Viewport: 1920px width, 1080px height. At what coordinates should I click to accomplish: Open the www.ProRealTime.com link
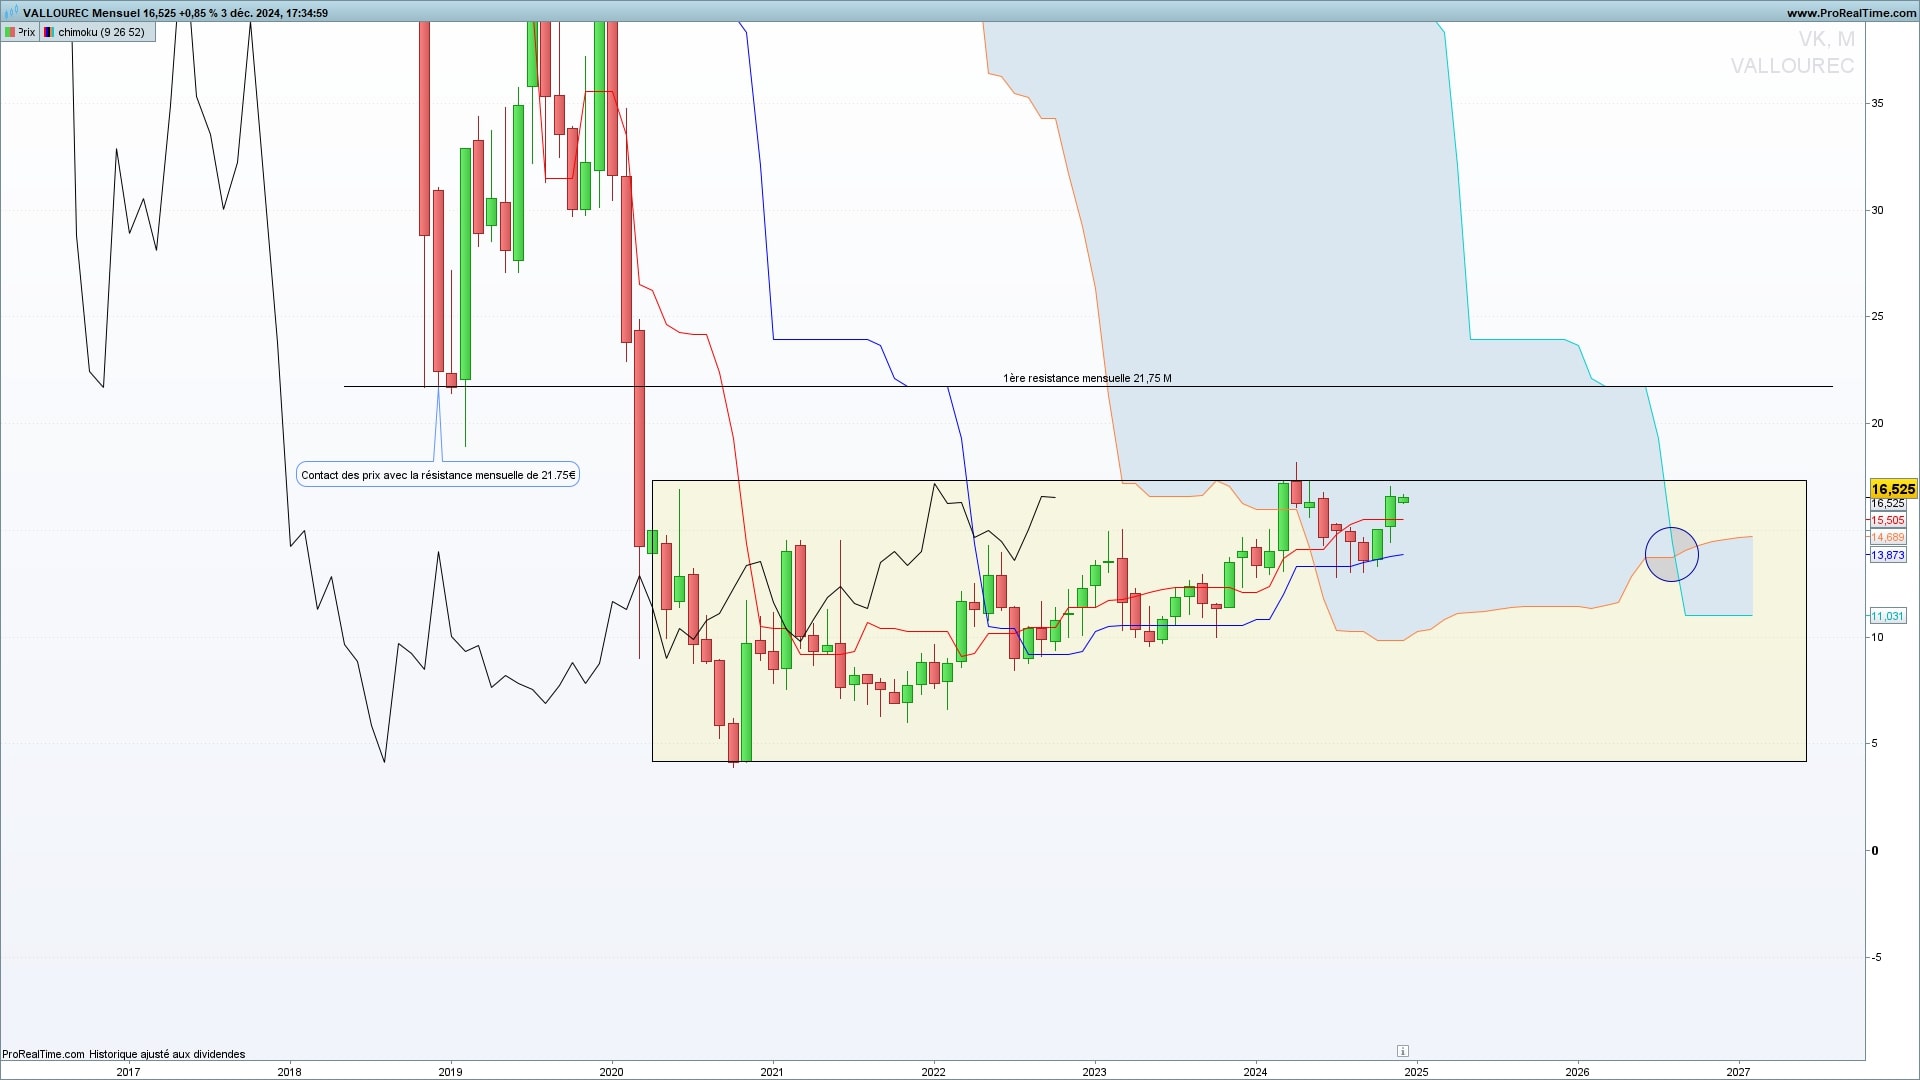point(1850,13)
